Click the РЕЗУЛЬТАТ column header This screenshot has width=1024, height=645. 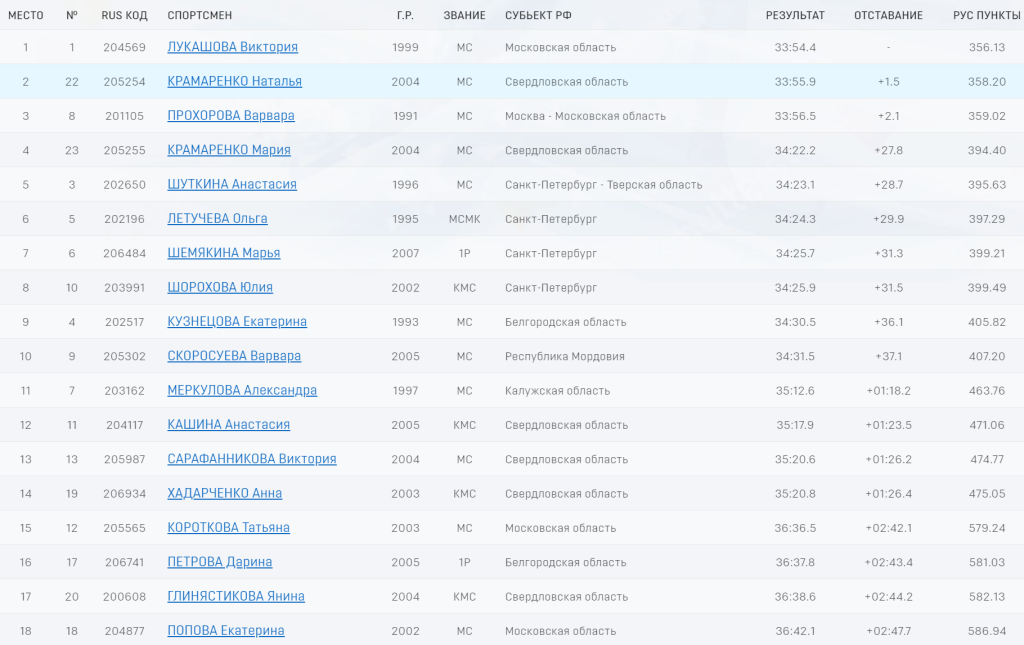tap(795, 15)
